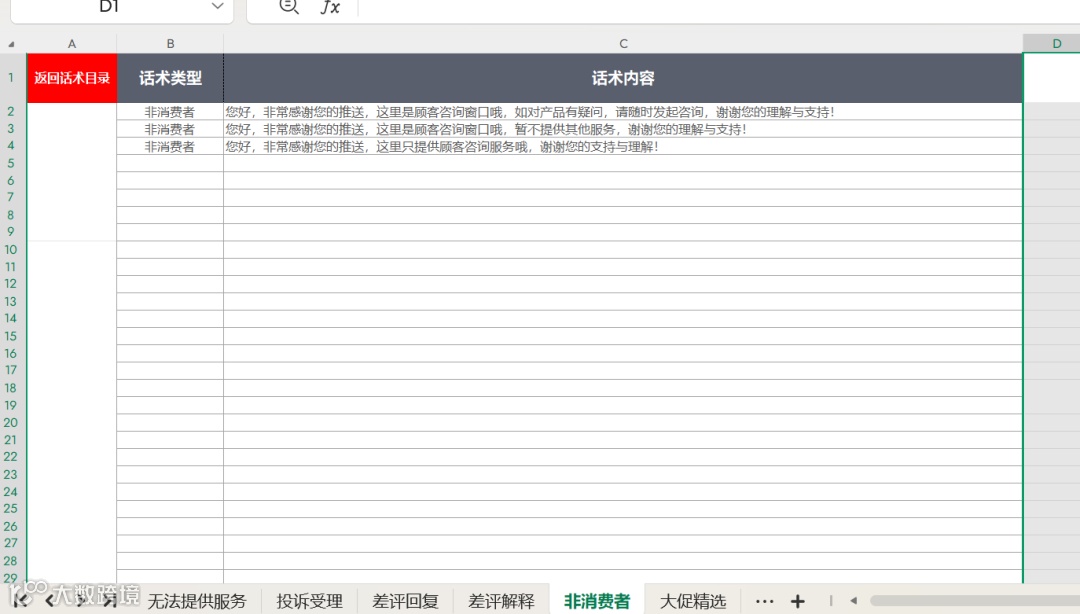Switch to the 无法提供服务 sheet tab

pos(197,601)
